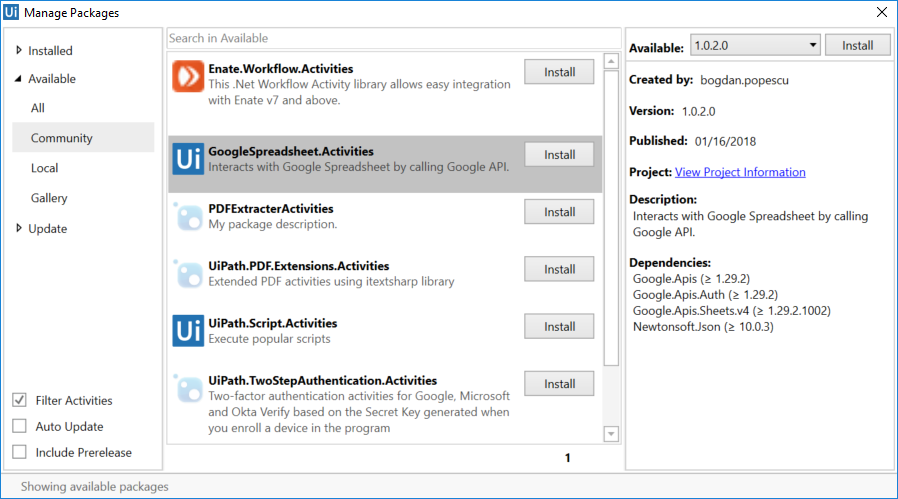Select the Community feed
Image resolution: width=898 pixels, height=499 pixels.
(83, 137)
